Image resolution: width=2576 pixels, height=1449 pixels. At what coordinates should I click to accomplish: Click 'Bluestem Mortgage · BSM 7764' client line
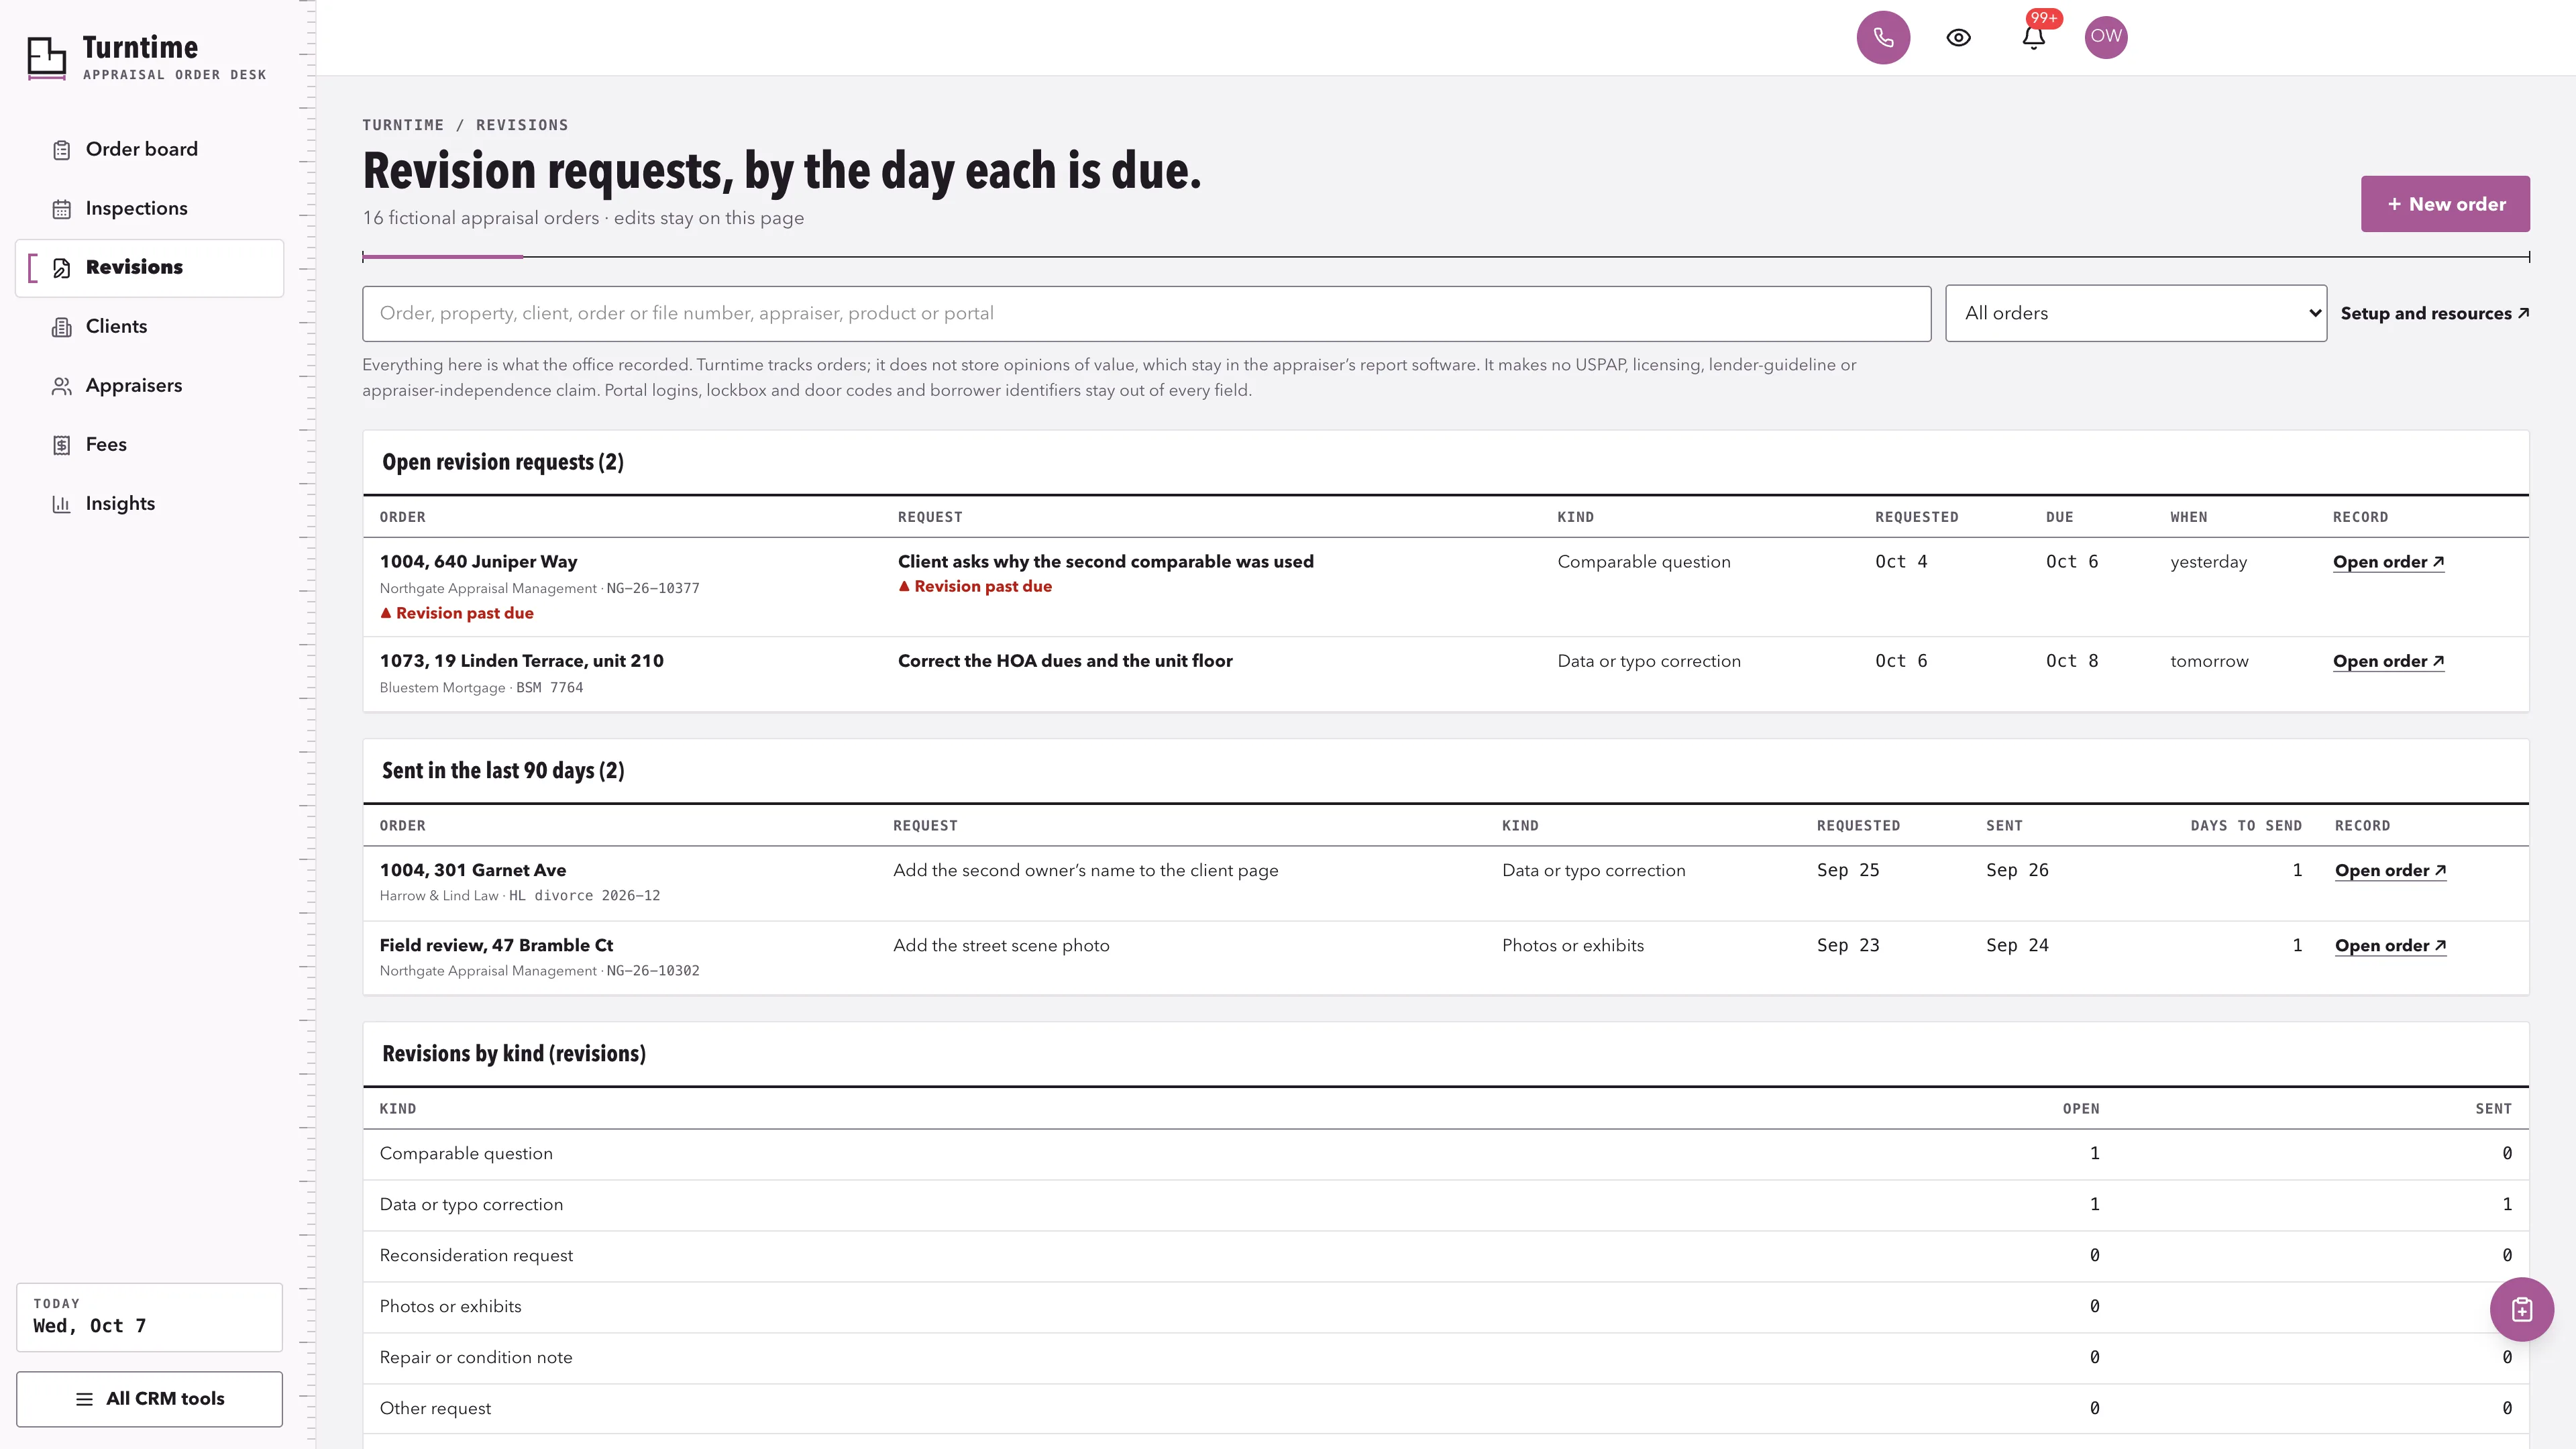coord(481,688)
